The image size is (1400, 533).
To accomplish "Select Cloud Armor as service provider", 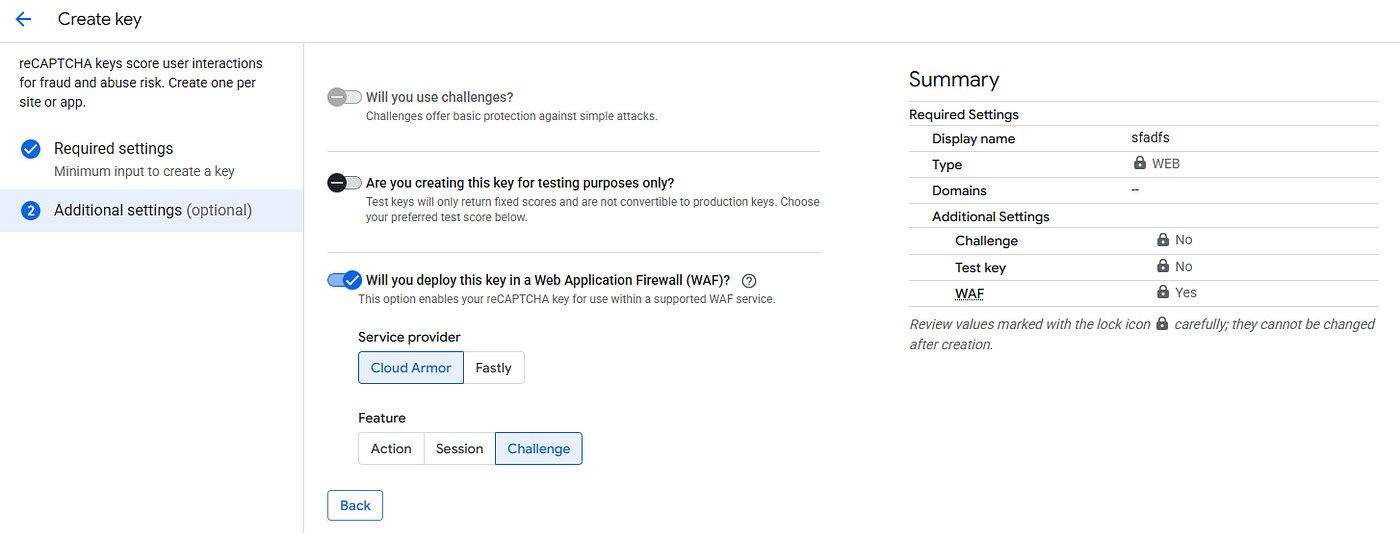I will pyautogui.click(x=411, y=367).
